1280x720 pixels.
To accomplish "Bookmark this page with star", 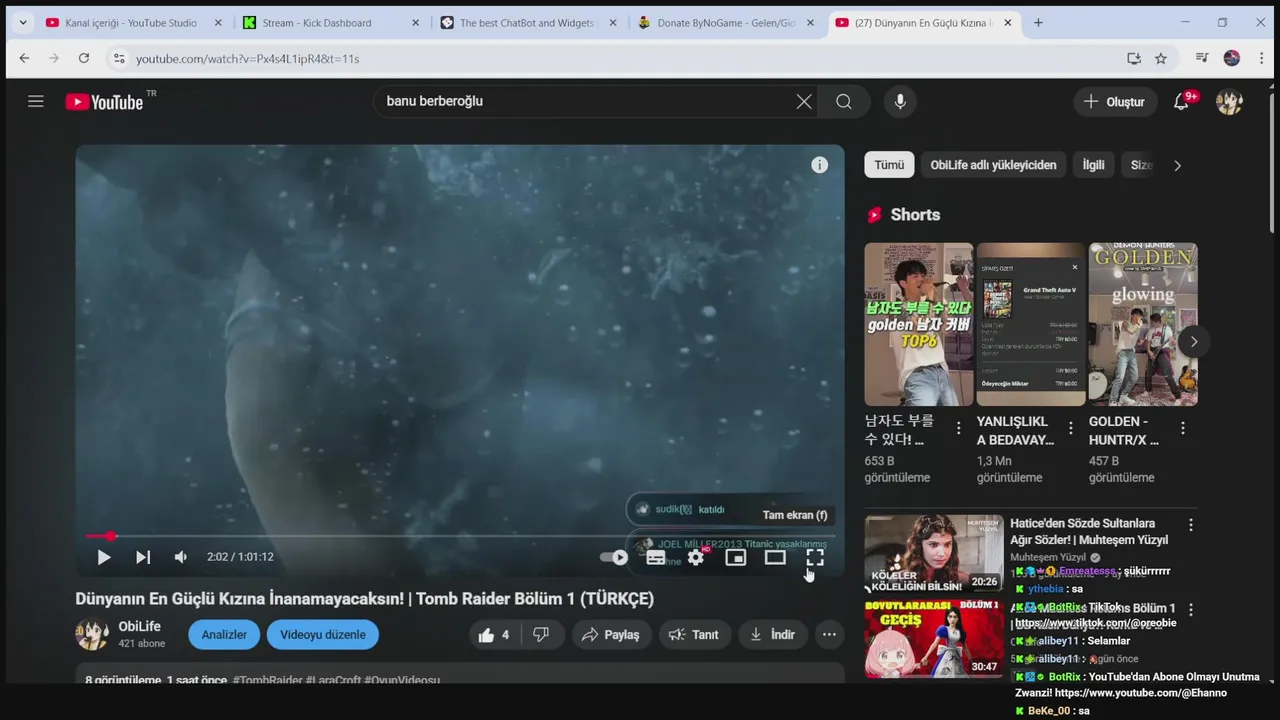I will pyautogui.click(x=1161, y=59).
